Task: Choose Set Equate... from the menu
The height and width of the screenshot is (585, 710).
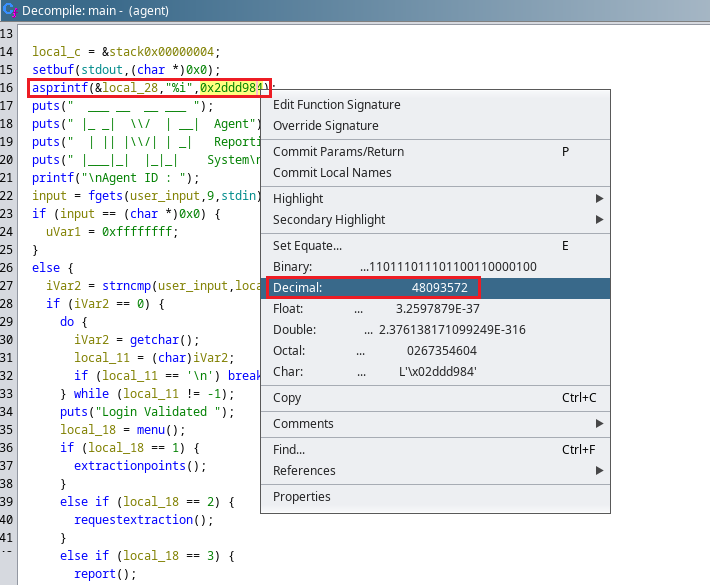Action: (x=307, y=246)
